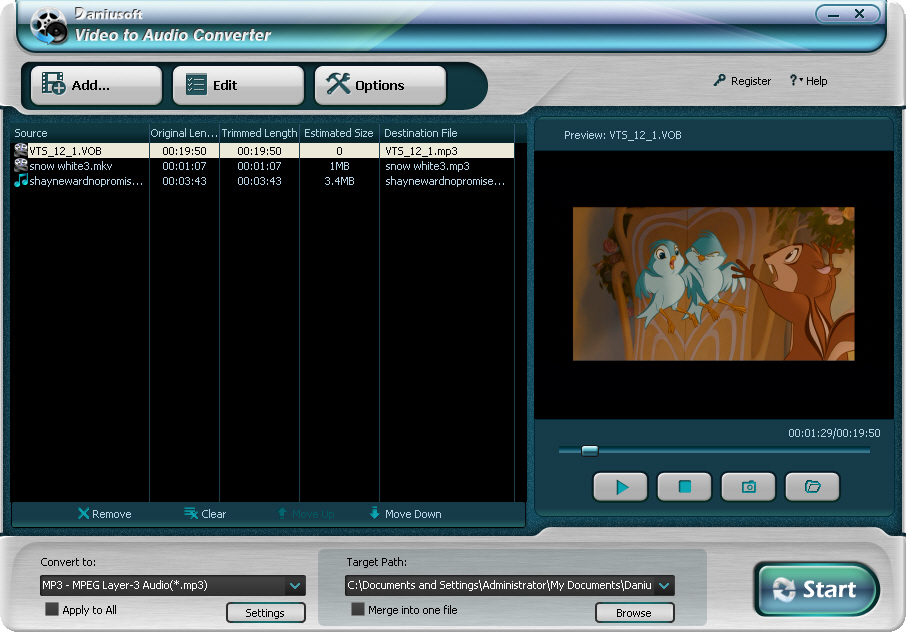The image size is (906, 632).
Task: Play the preview video
Action: pyautogui.click(x=621, y=487)
